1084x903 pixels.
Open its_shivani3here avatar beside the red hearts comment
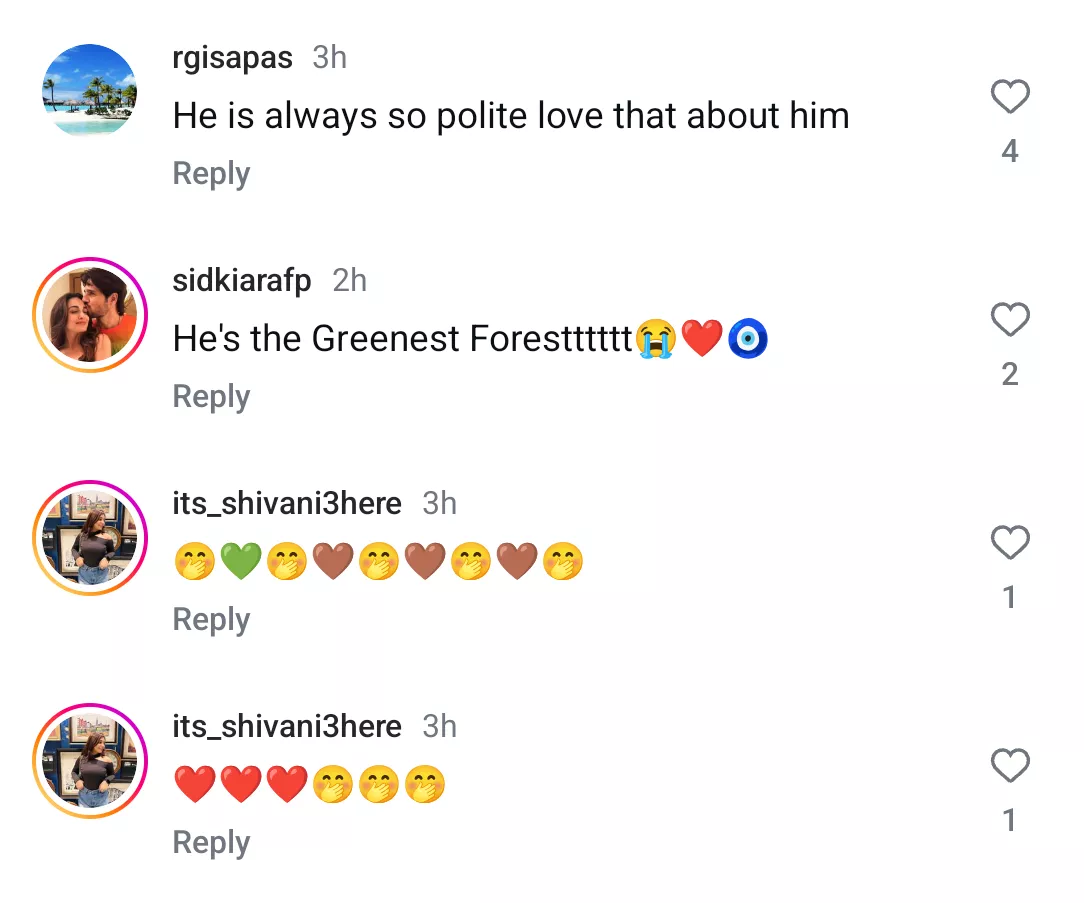click(x=90, y=761)
